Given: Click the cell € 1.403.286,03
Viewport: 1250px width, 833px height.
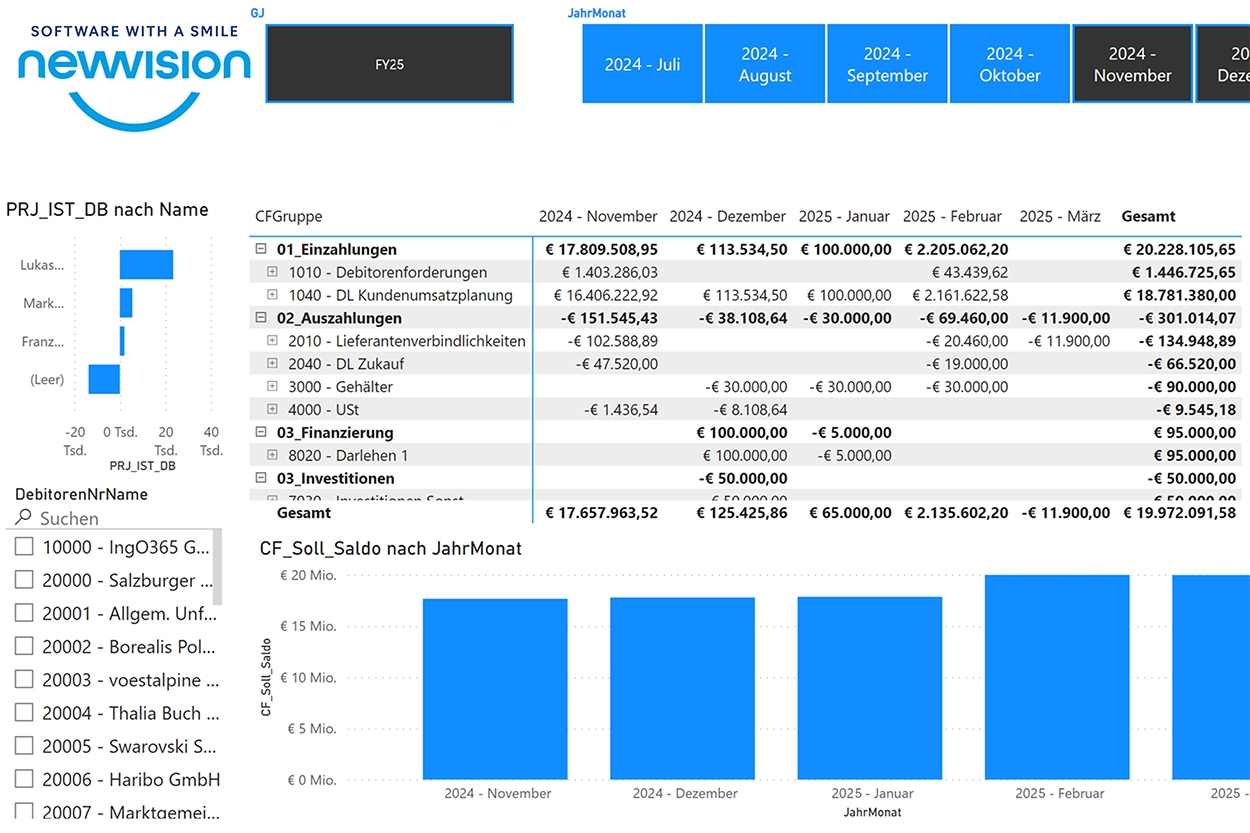Looking at the screenshot, I should [x=609, y=272].
